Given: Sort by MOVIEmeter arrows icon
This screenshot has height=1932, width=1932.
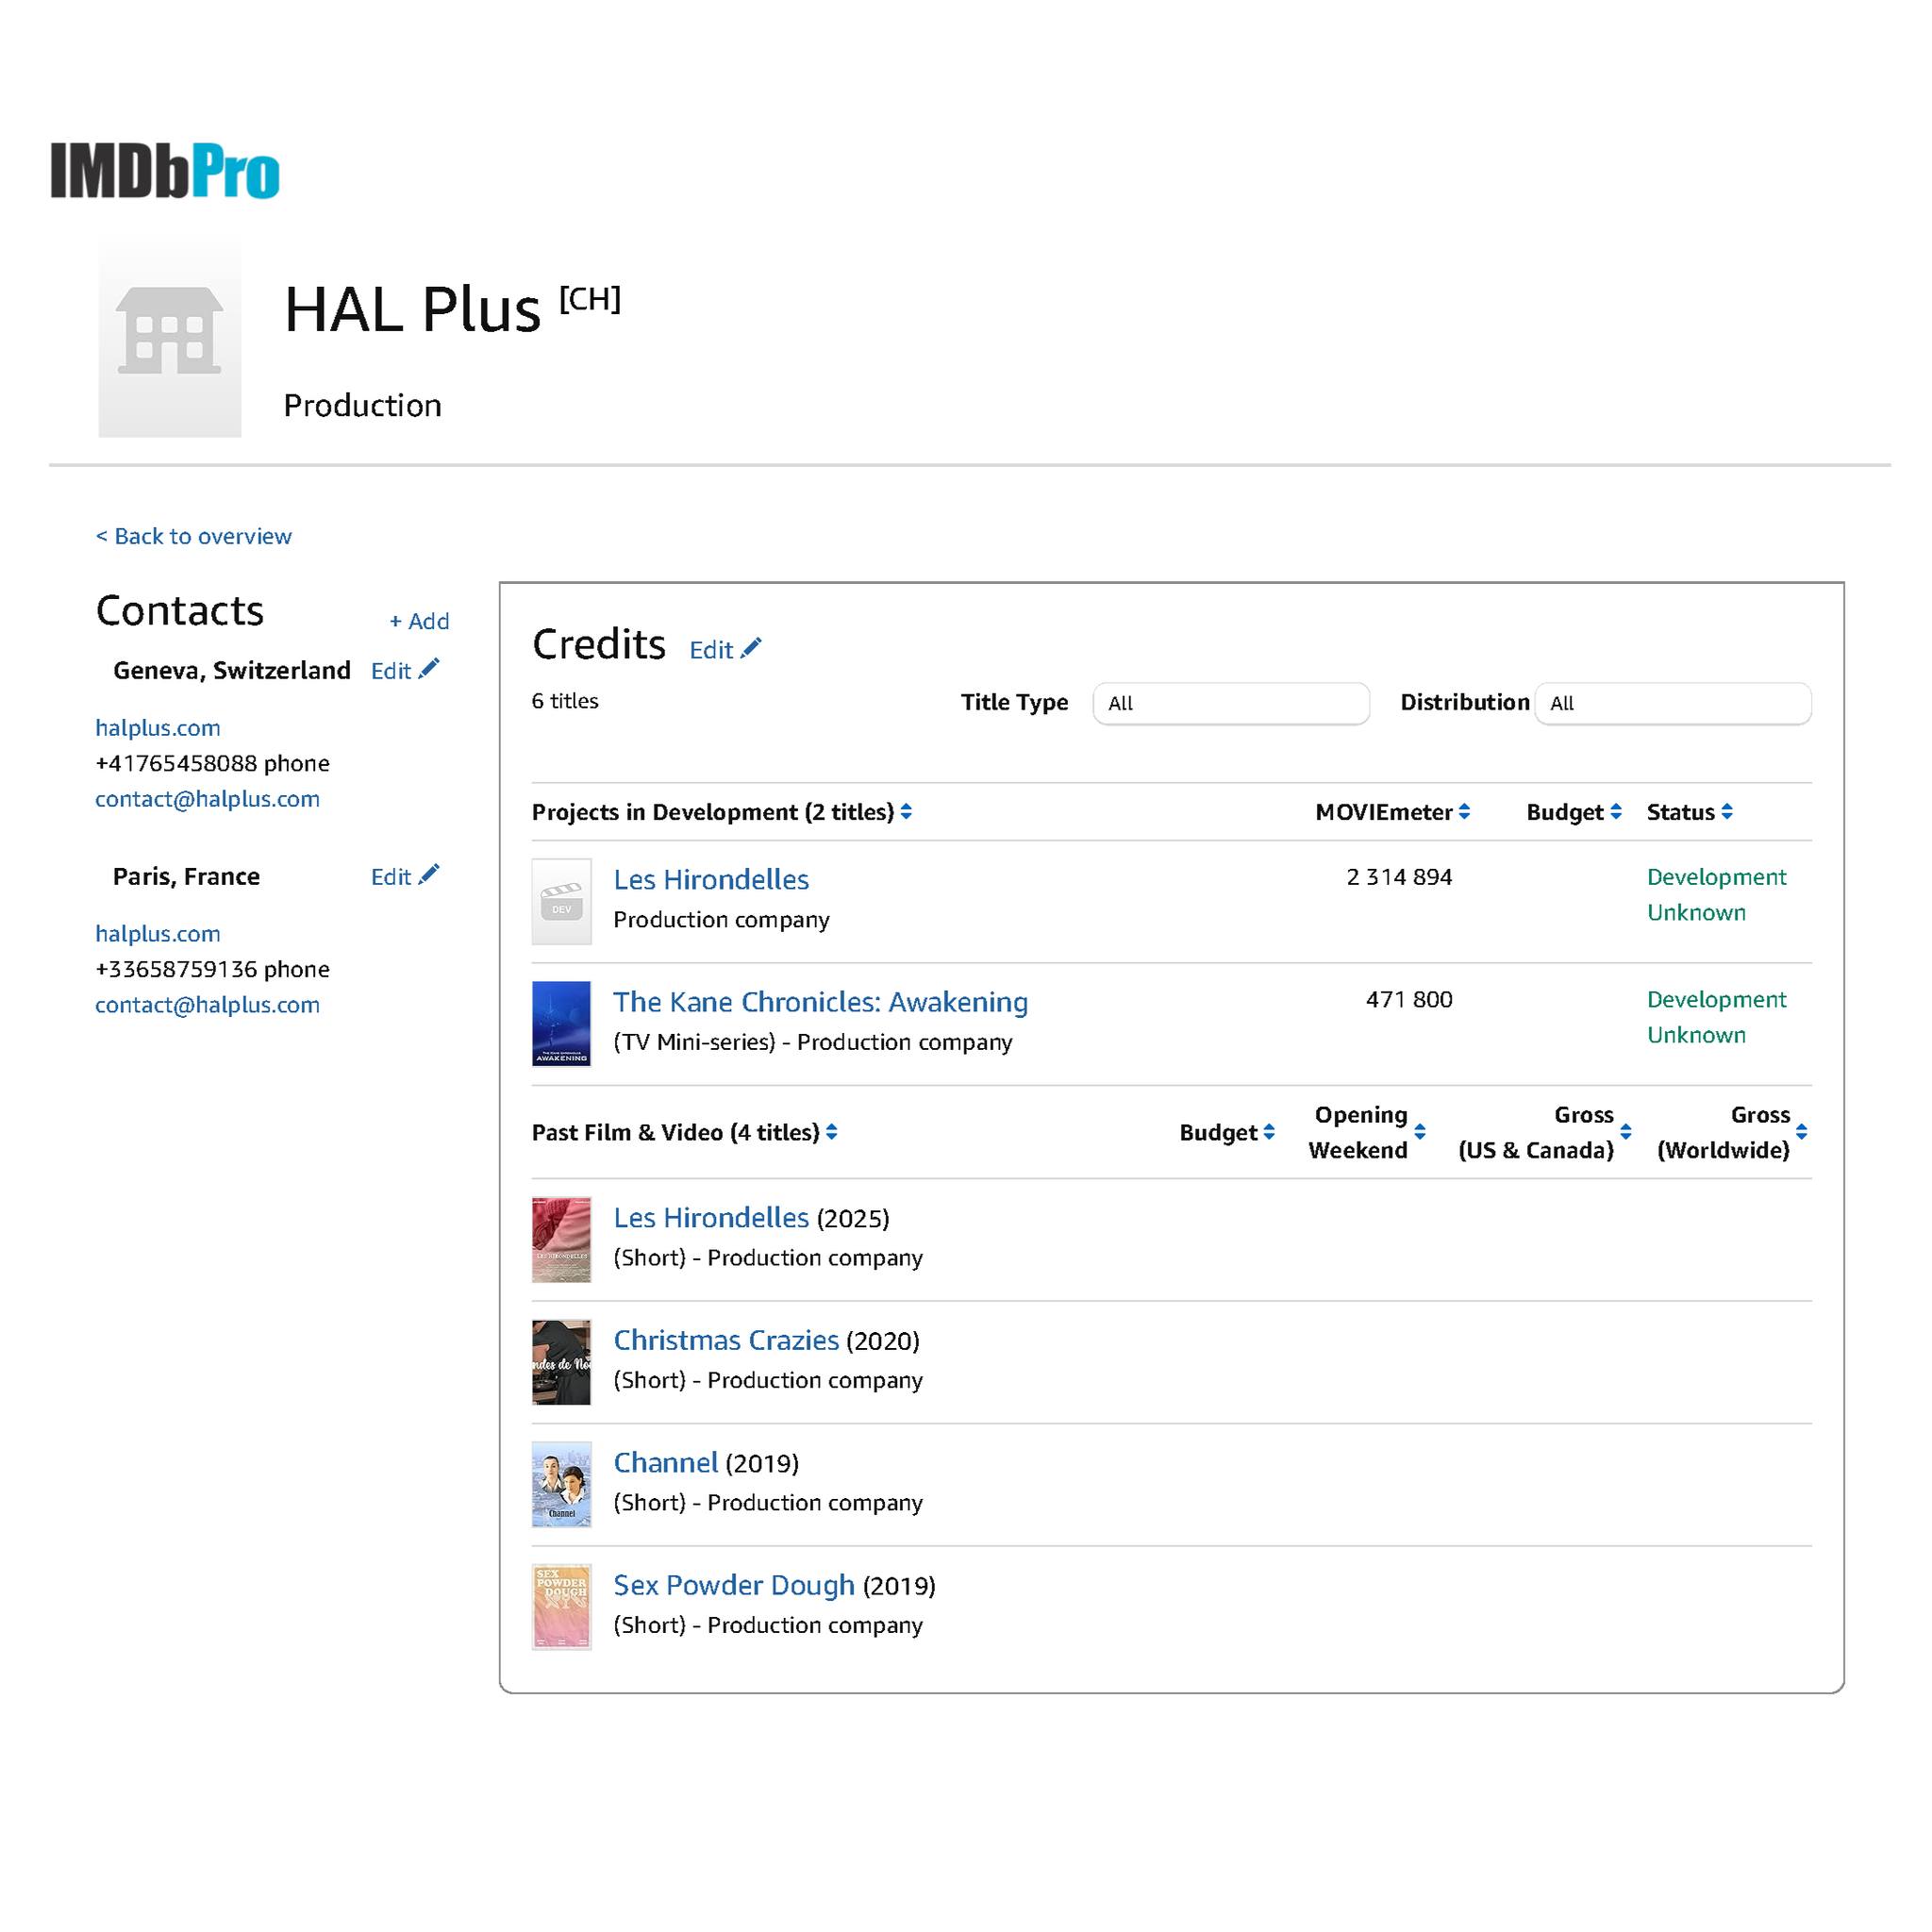Looking at the screenshot, I should pyautogui.click(x=1464, y=812).
